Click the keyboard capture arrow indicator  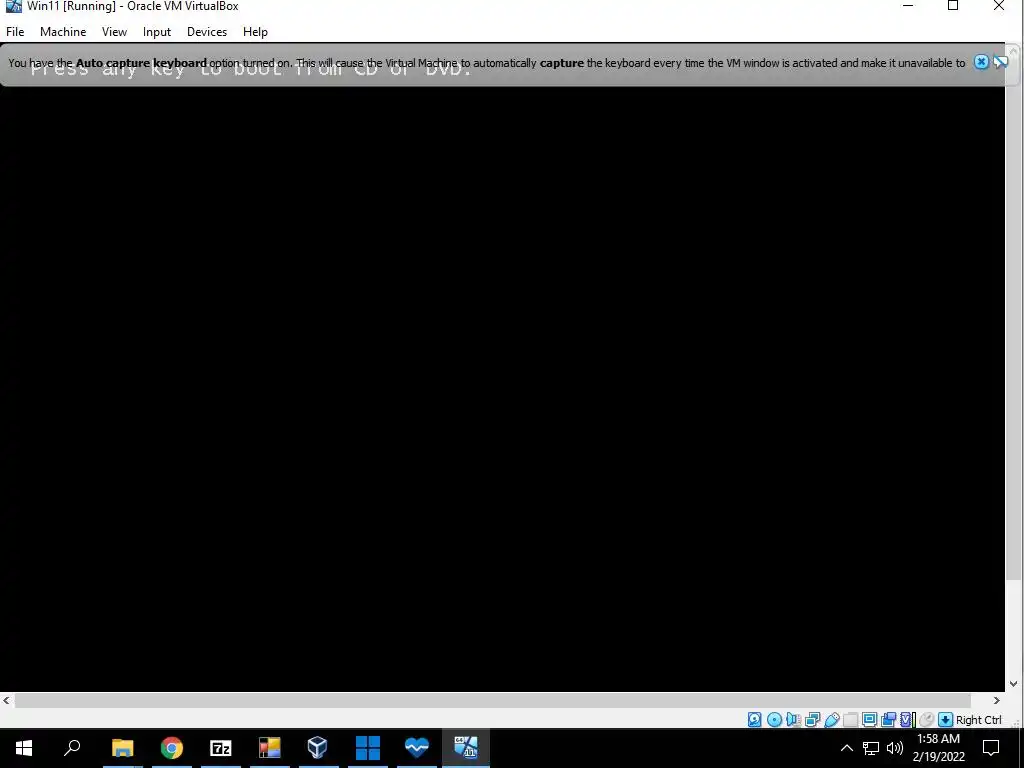945,720
